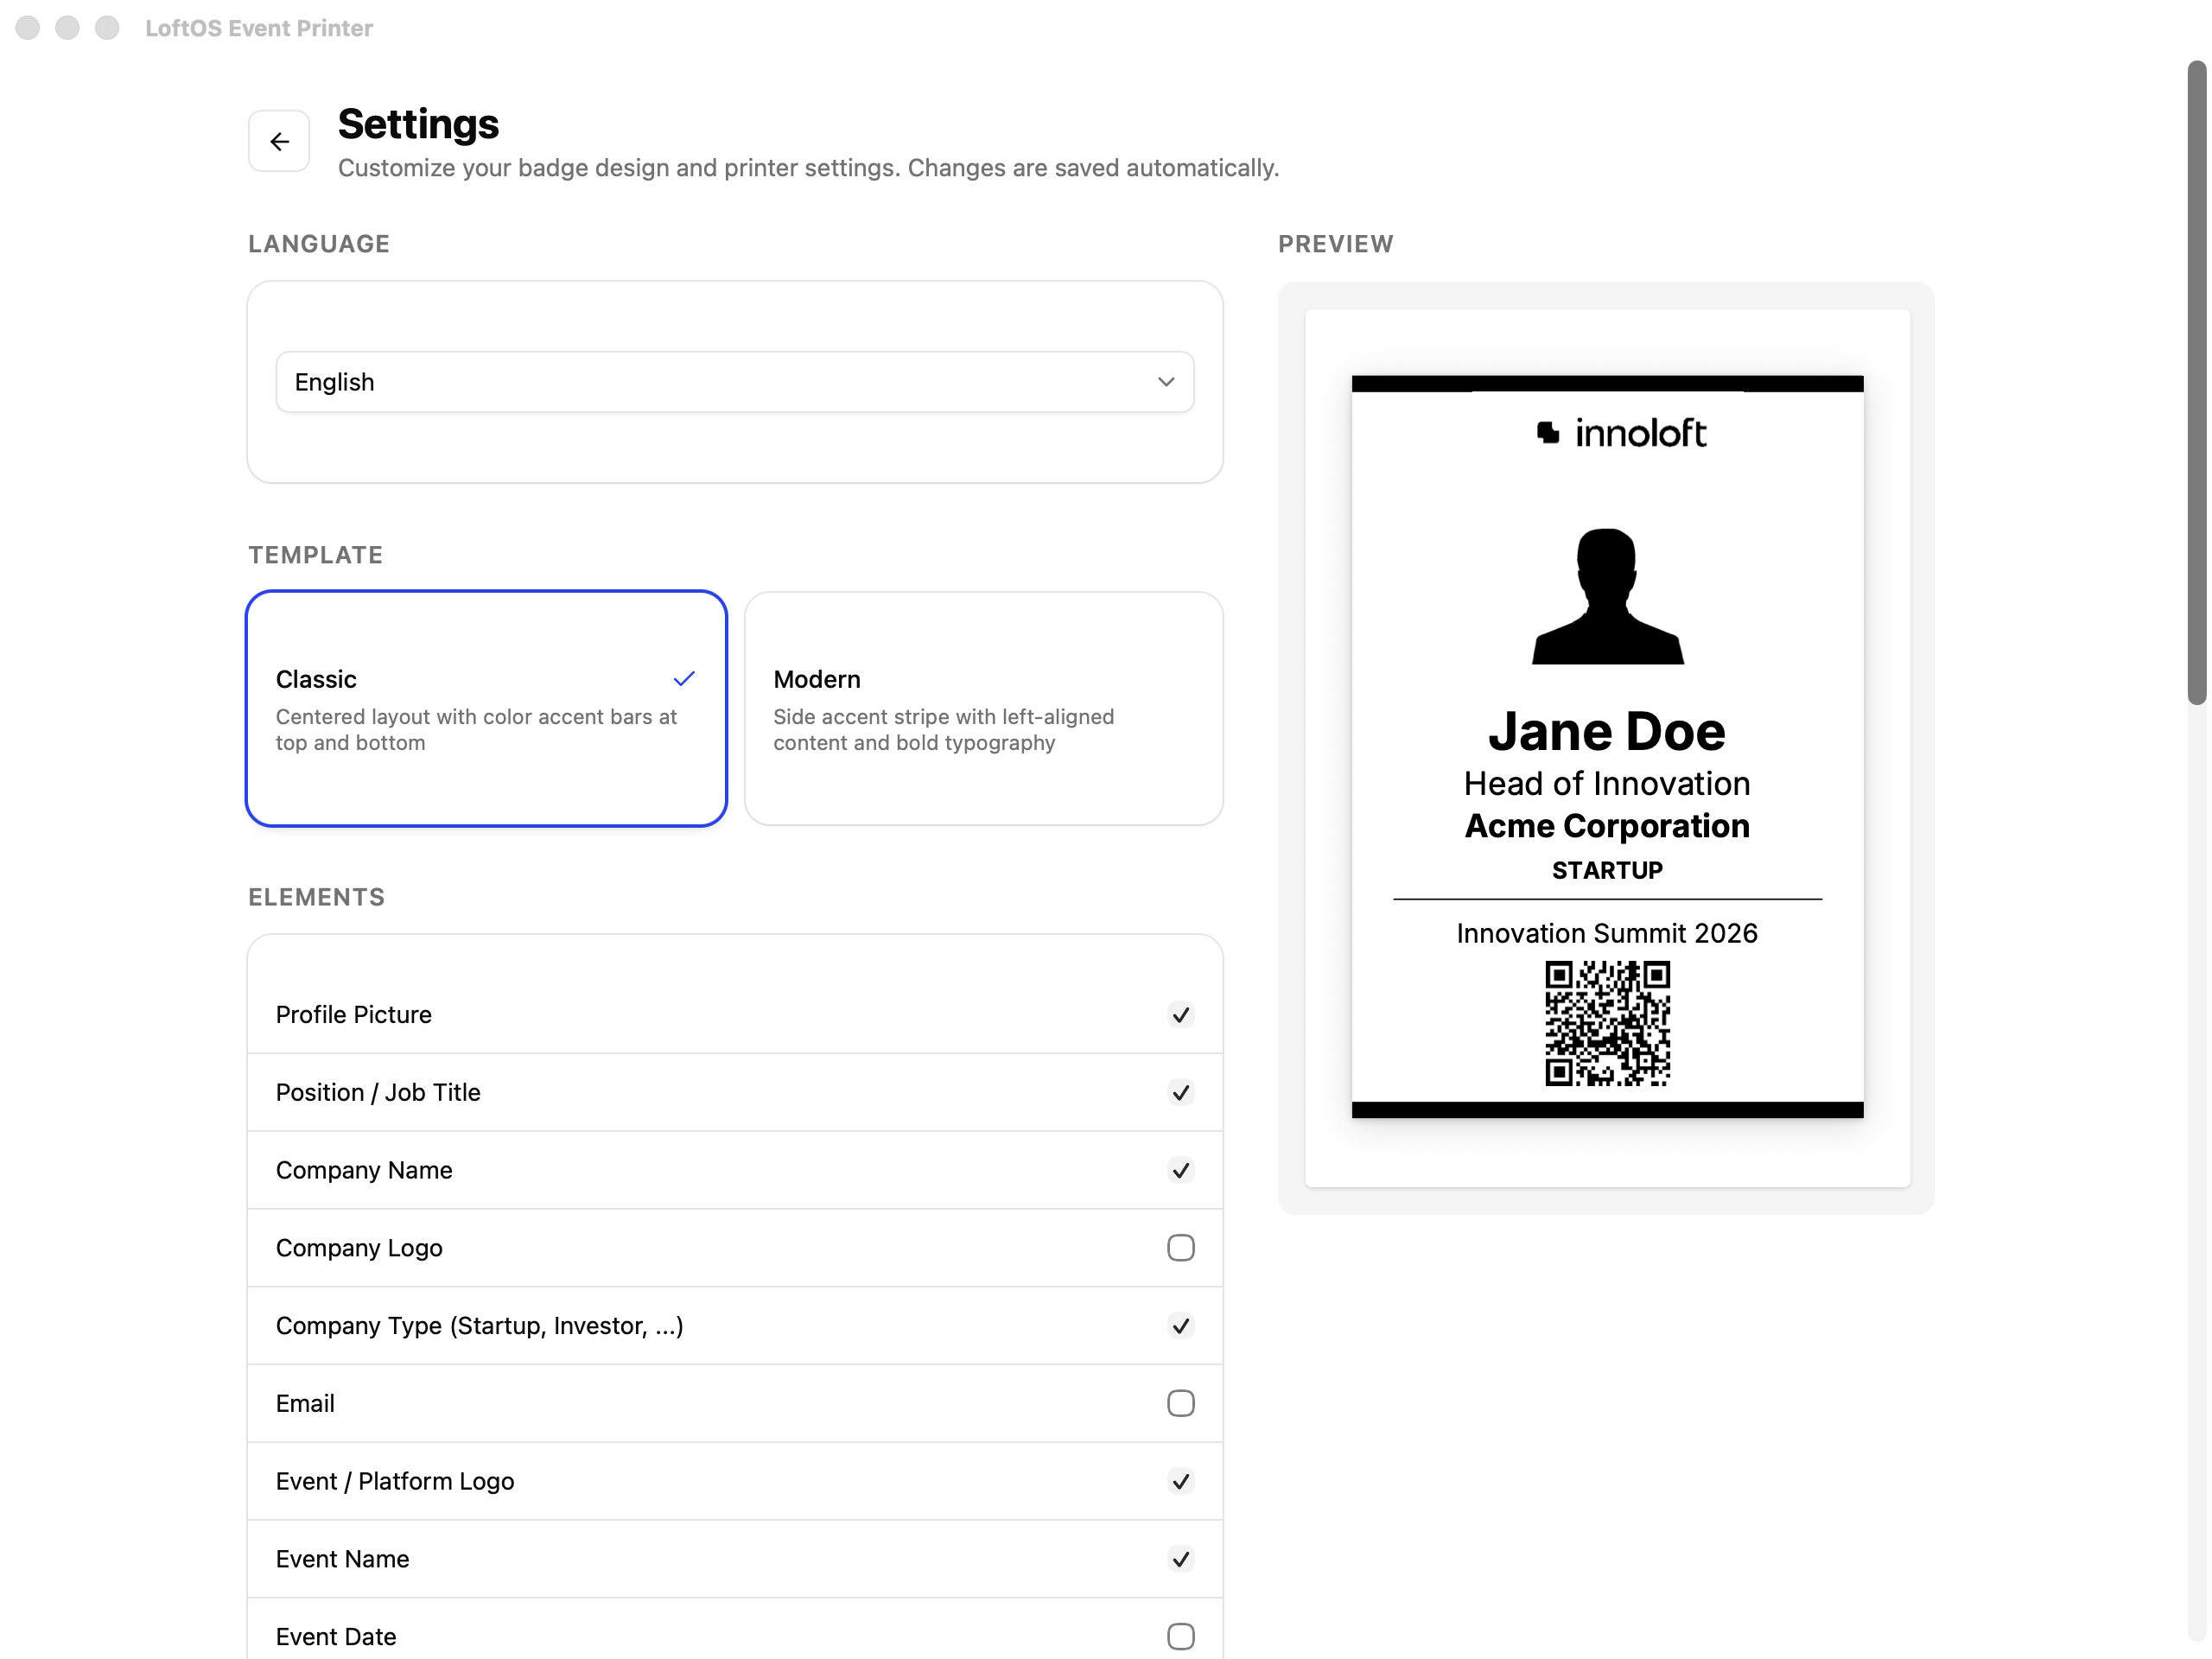Click the 'Jane Doe' name in preview
This screenshot has height=1659, width=2212.
pyautogui.click(x=1607, y=731)
